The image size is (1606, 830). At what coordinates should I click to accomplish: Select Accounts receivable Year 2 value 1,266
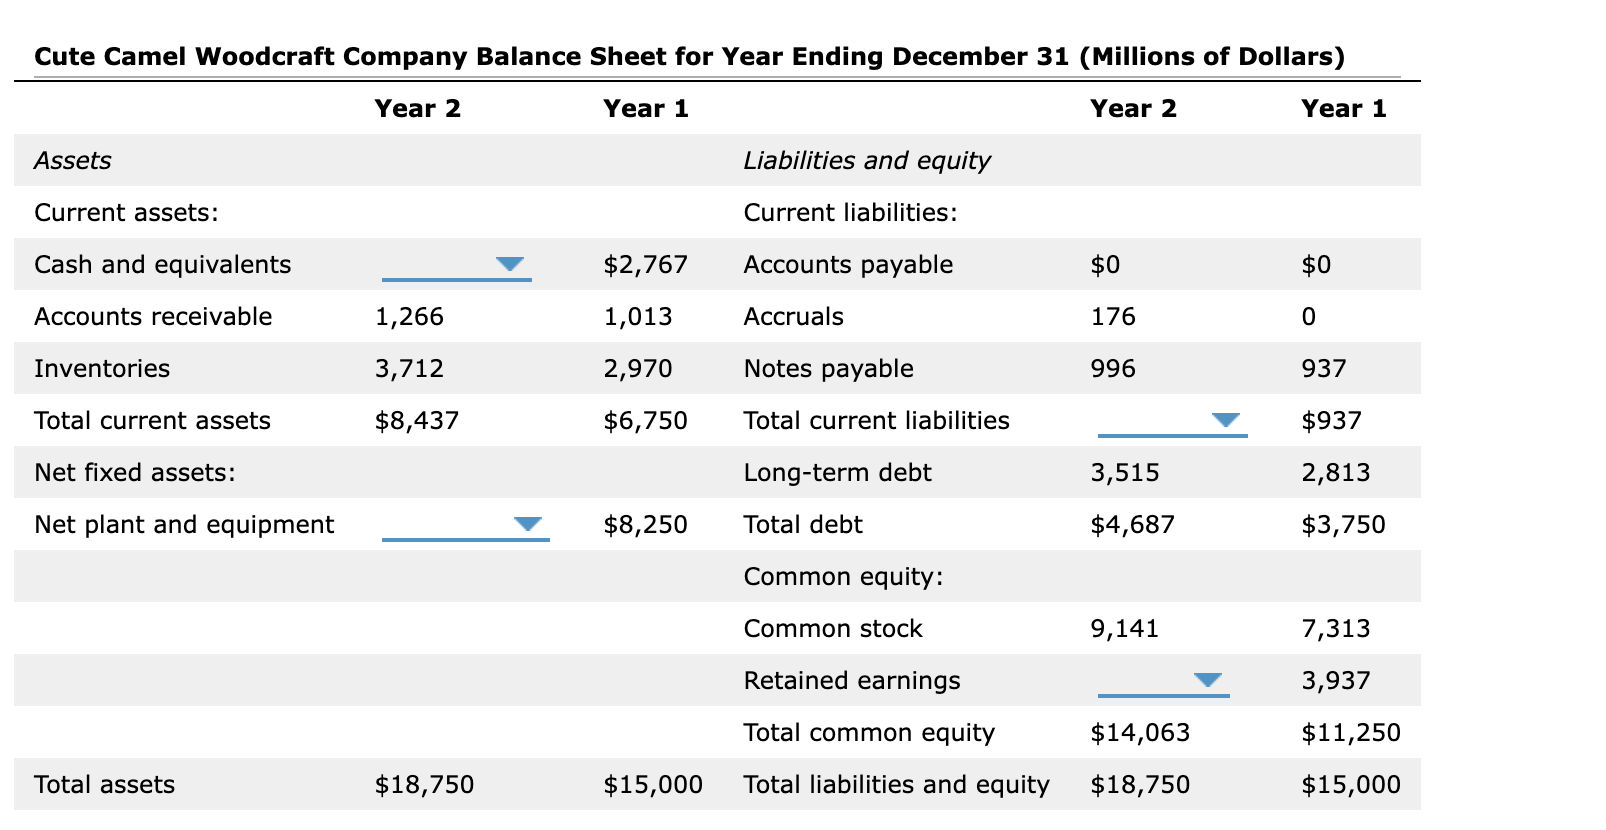409,317
